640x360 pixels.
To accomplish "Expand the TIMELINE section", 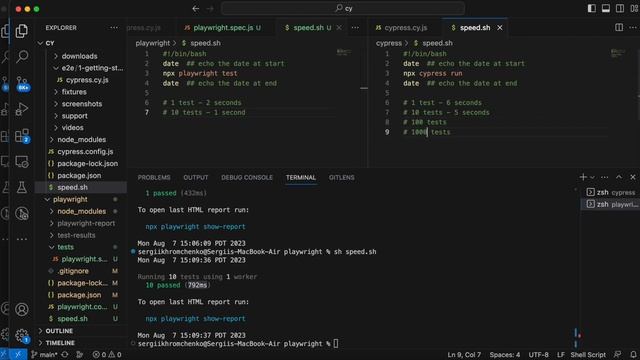I will tap(81, 343).
